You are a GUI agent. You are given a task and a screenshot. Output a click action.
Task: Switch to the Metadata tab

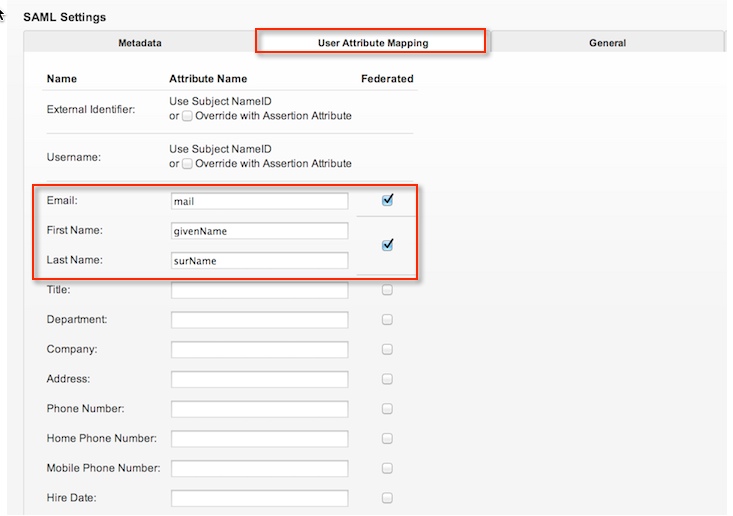coord(139,43)
